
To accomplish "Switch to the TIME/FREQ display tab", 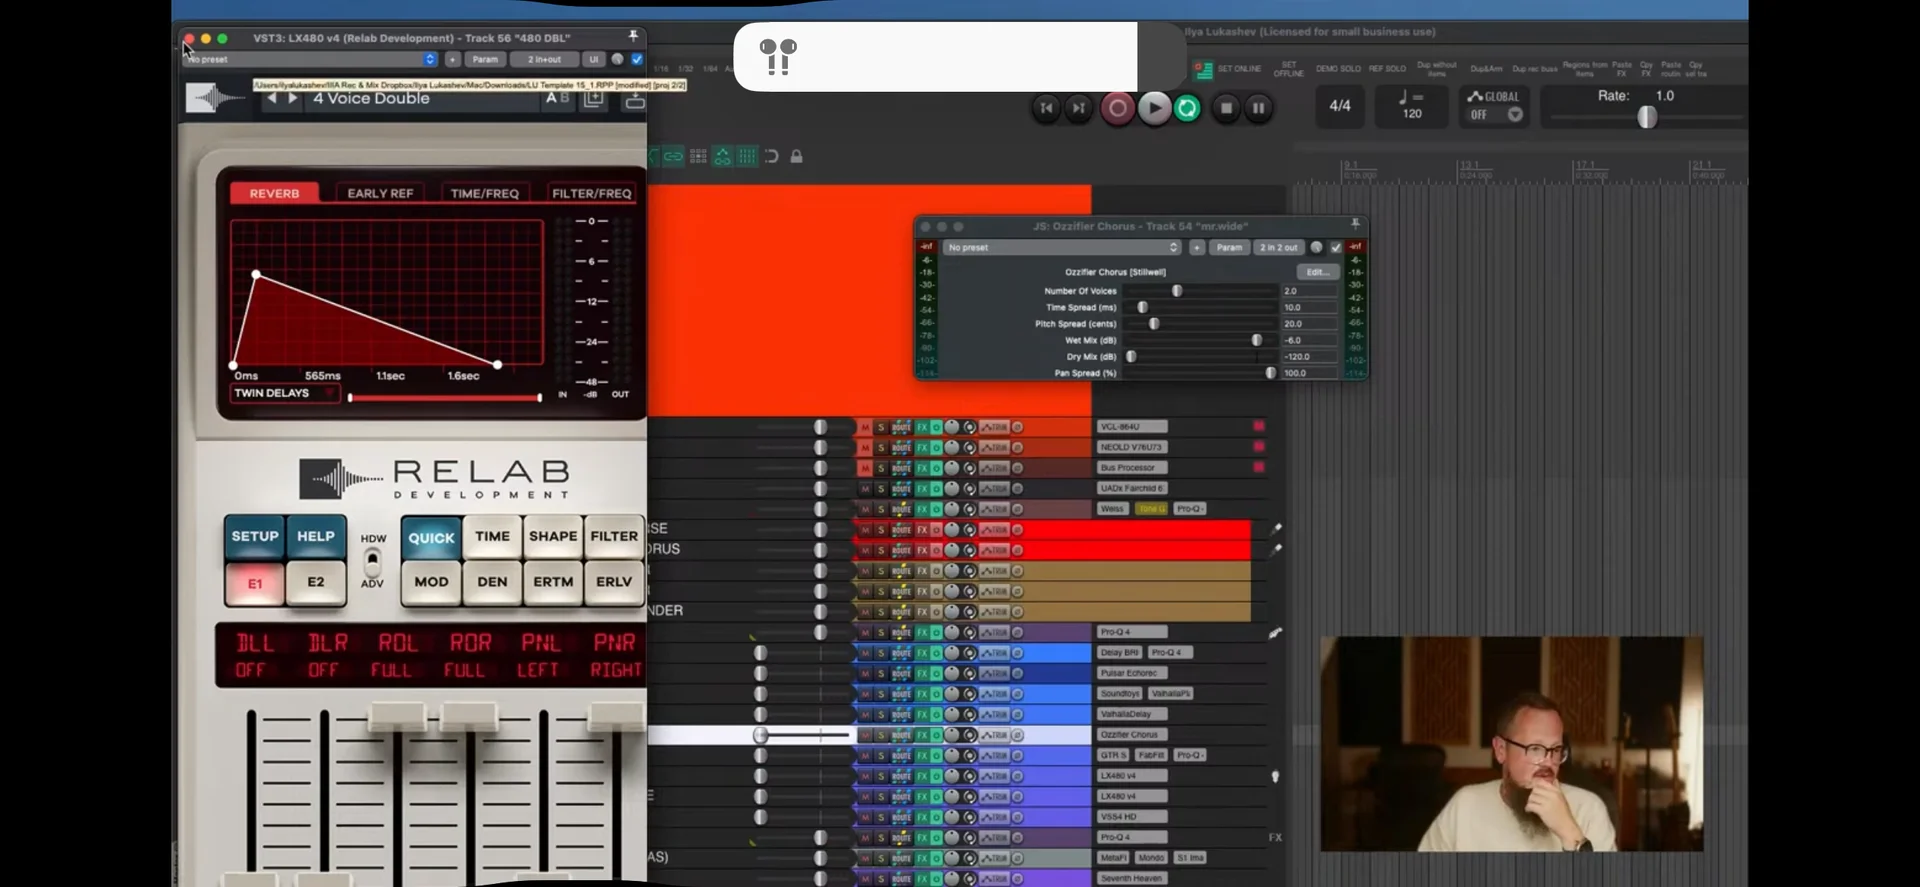I will [x=484, y=193].
